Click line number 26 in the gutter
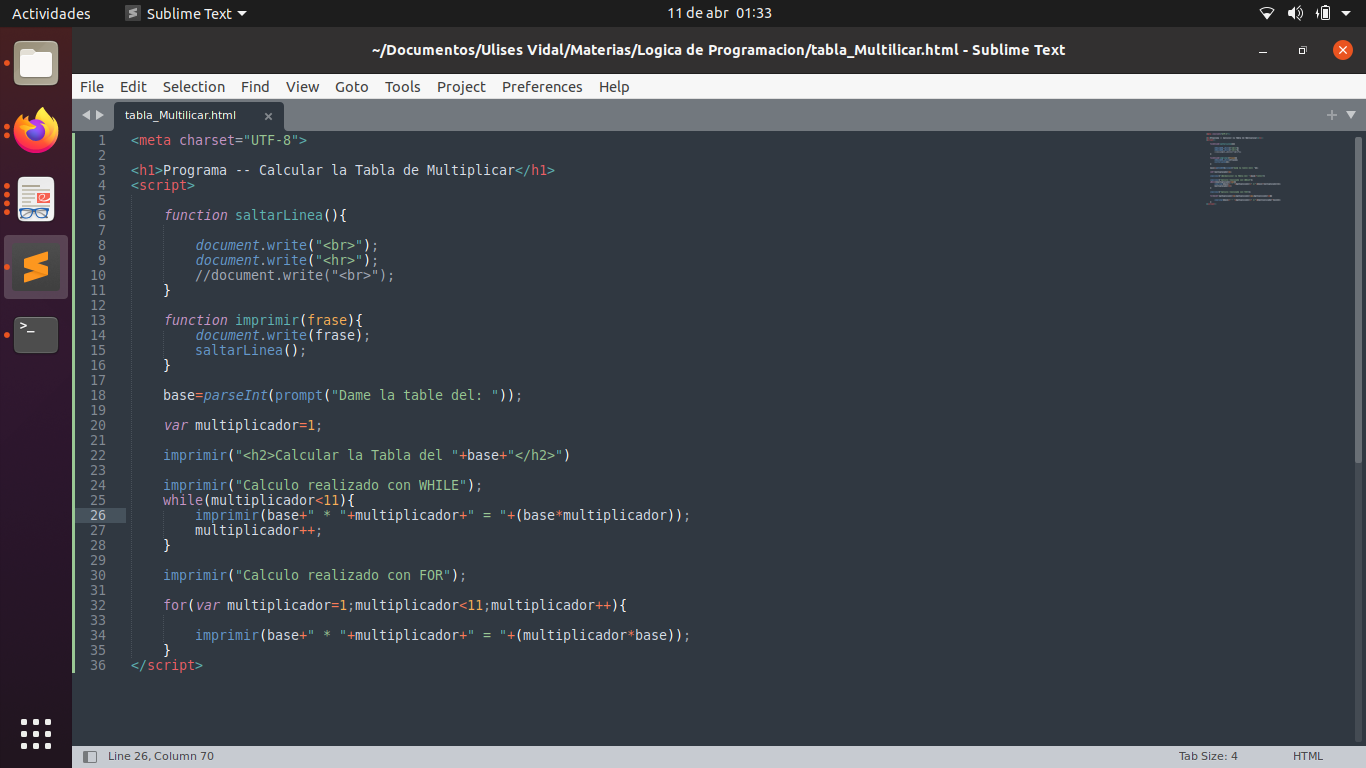1366x768 pixels. coord(97,515)
